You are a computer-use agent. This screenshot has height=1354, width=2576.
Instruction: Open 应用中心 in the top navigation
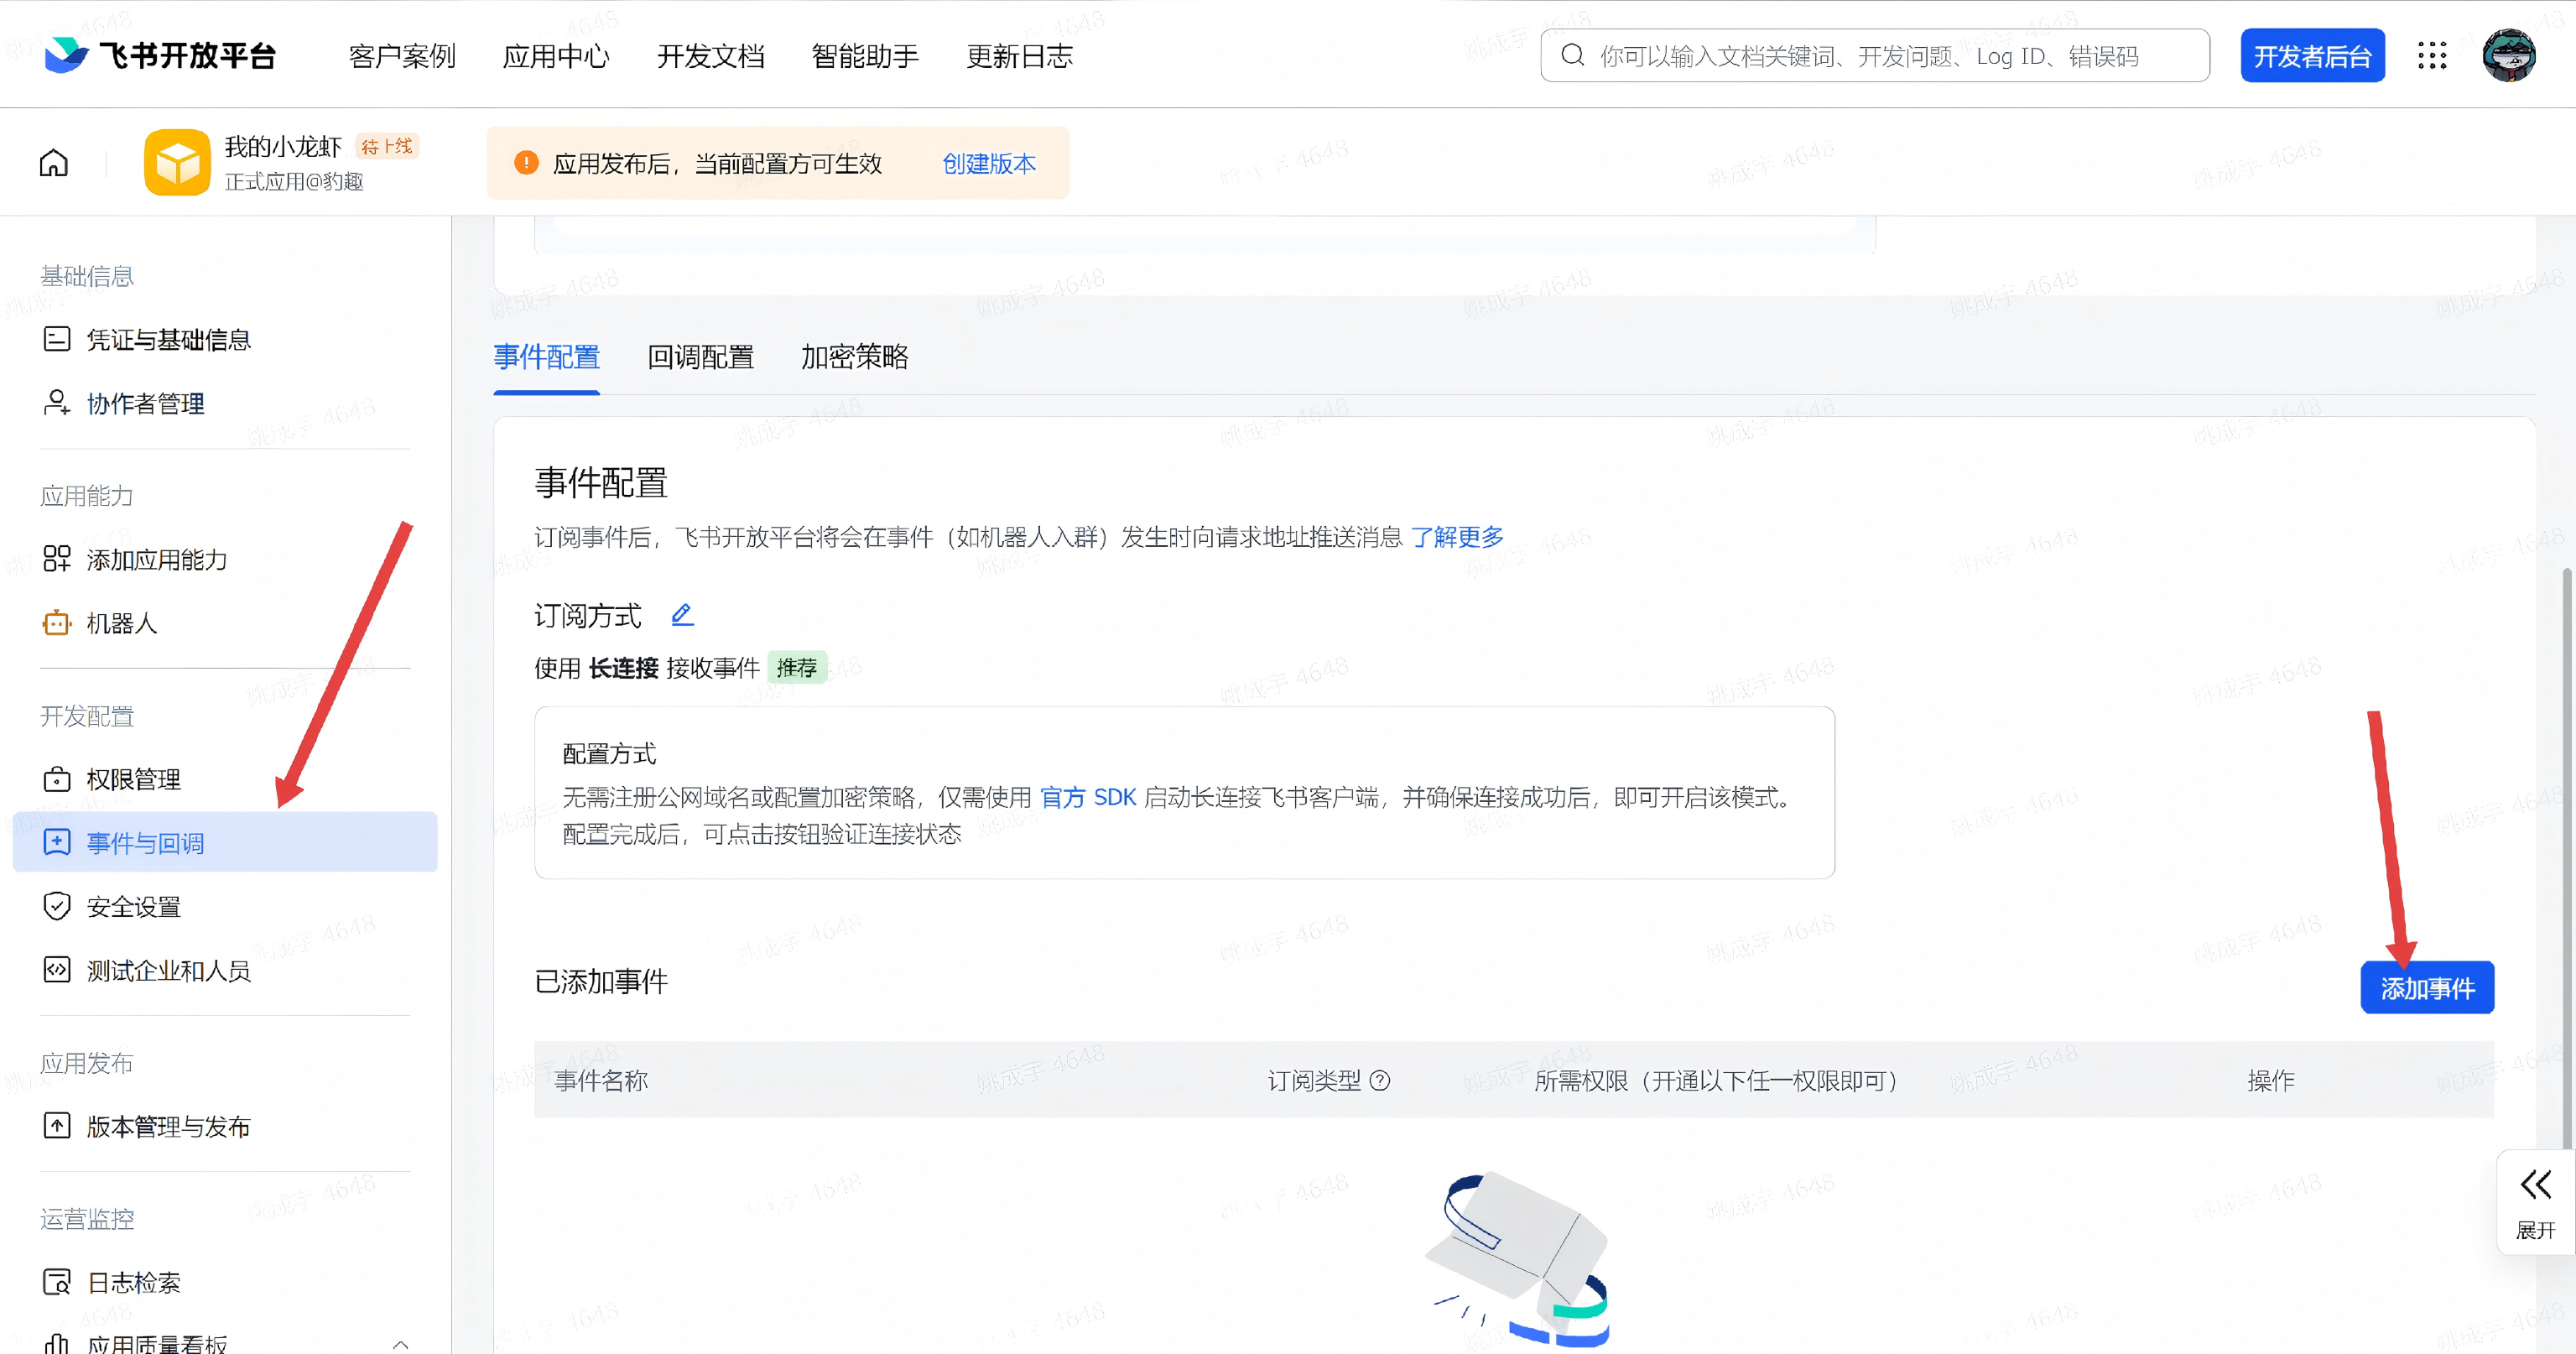556,56
